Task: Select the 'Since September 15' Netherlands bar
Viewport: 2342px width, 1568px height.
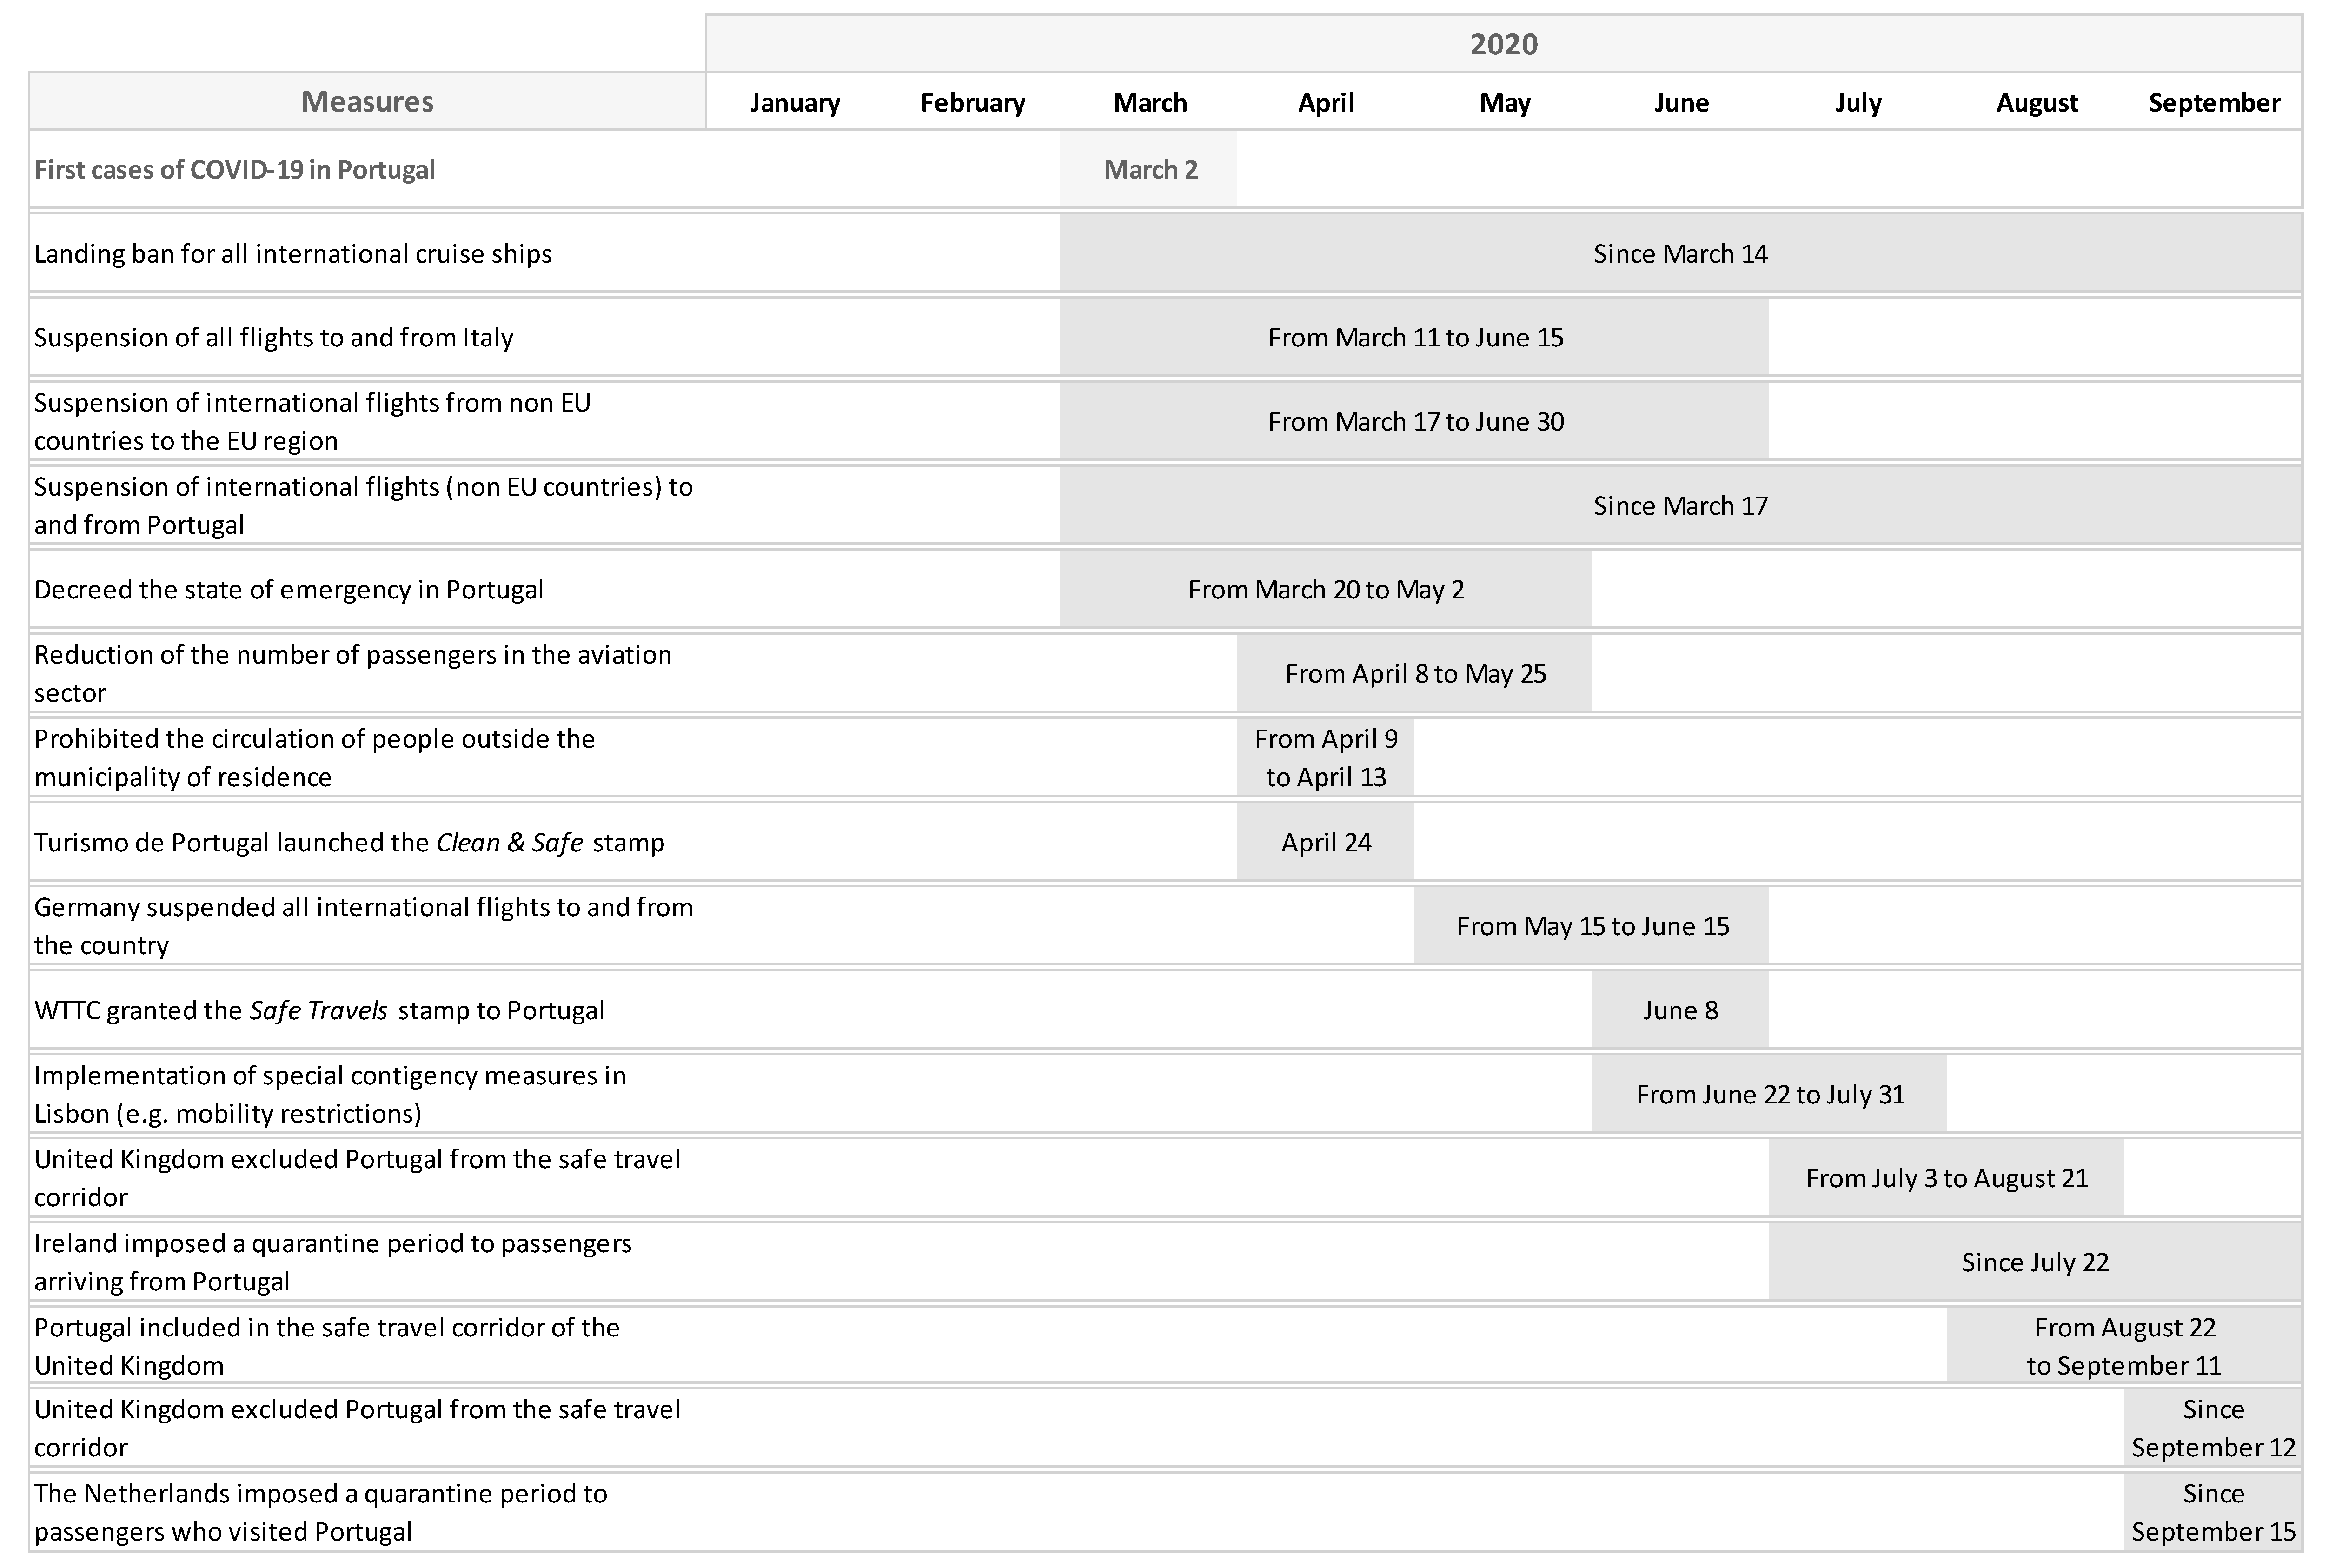Action: click(2213, 1512)
